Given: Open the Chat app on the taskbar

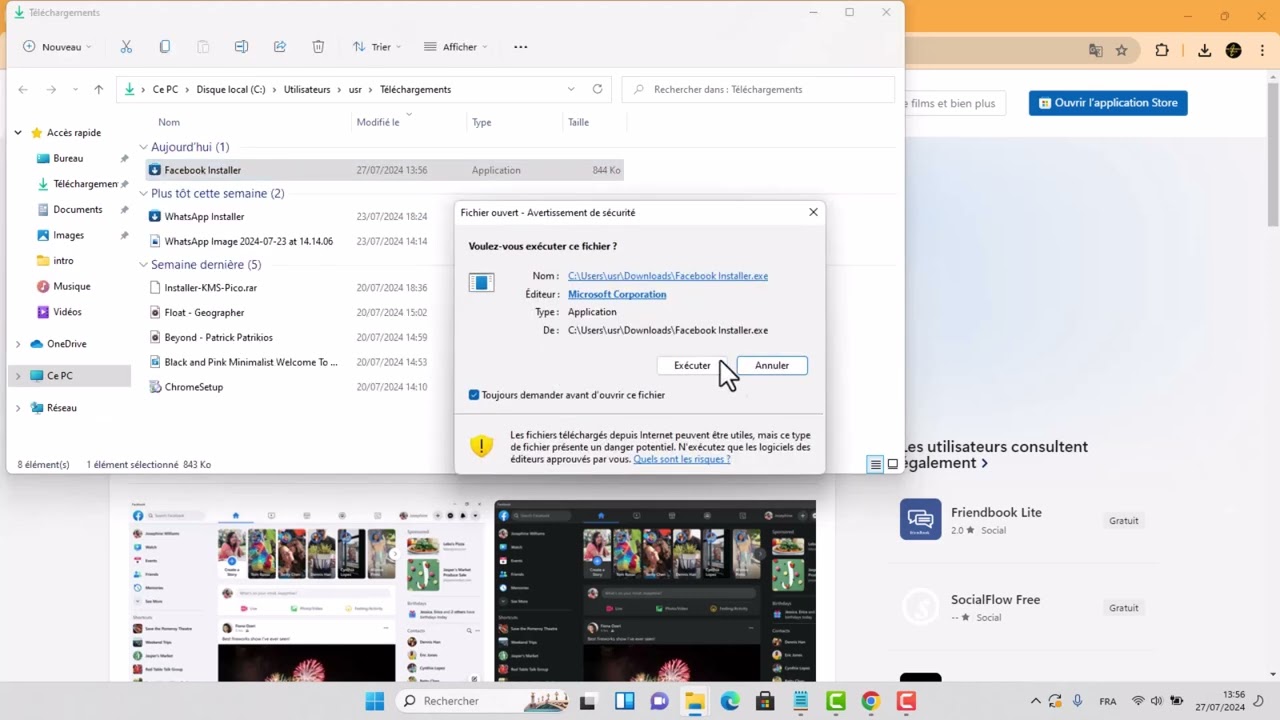Looking at the screenshot, I should coord(659,701).
